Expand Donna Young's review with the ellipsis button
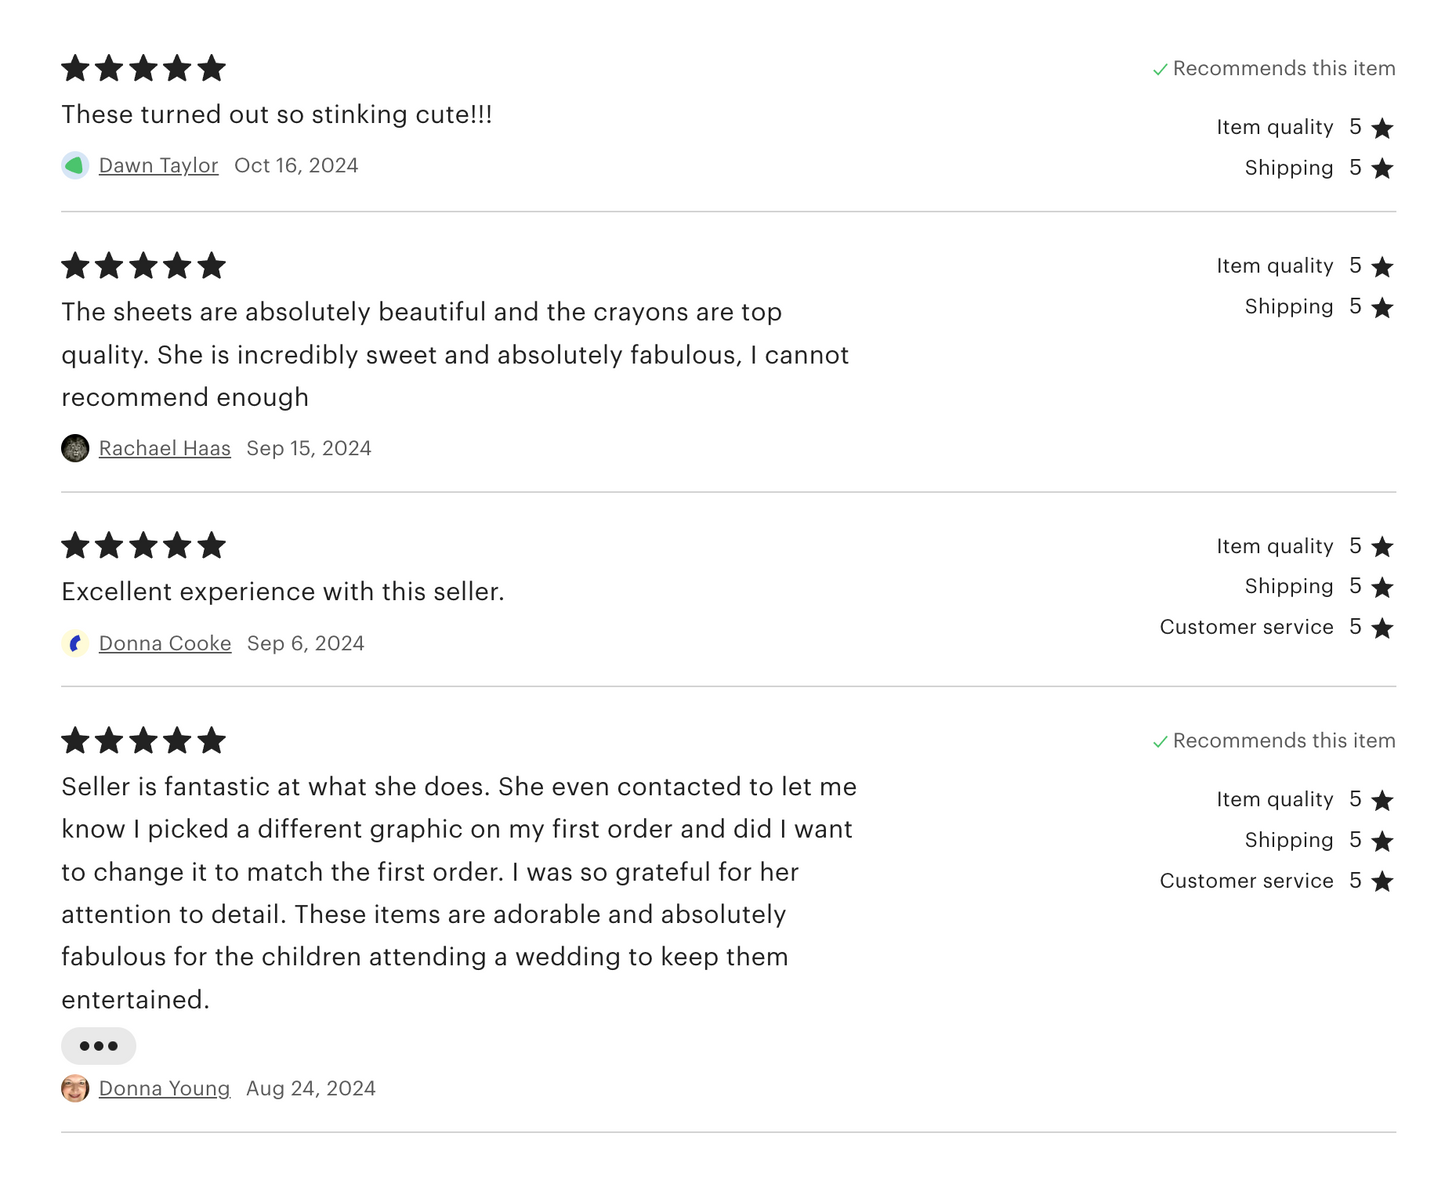1445x1180 pixels. pyautogui.click(x=98, y=1046)
